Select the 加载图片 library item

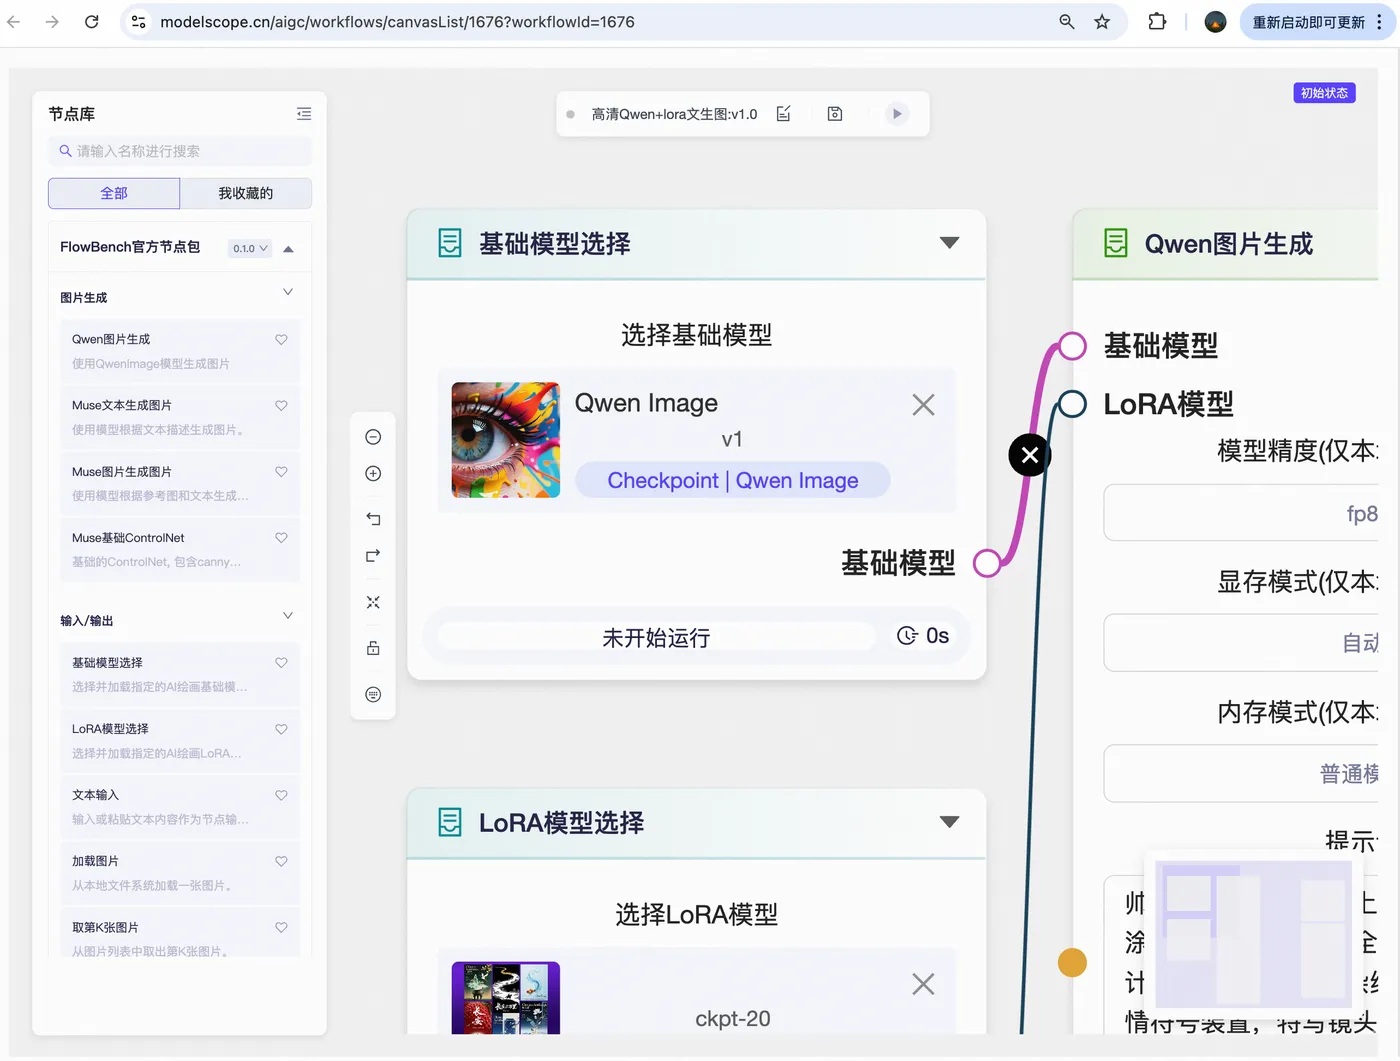tap(180, 872)
